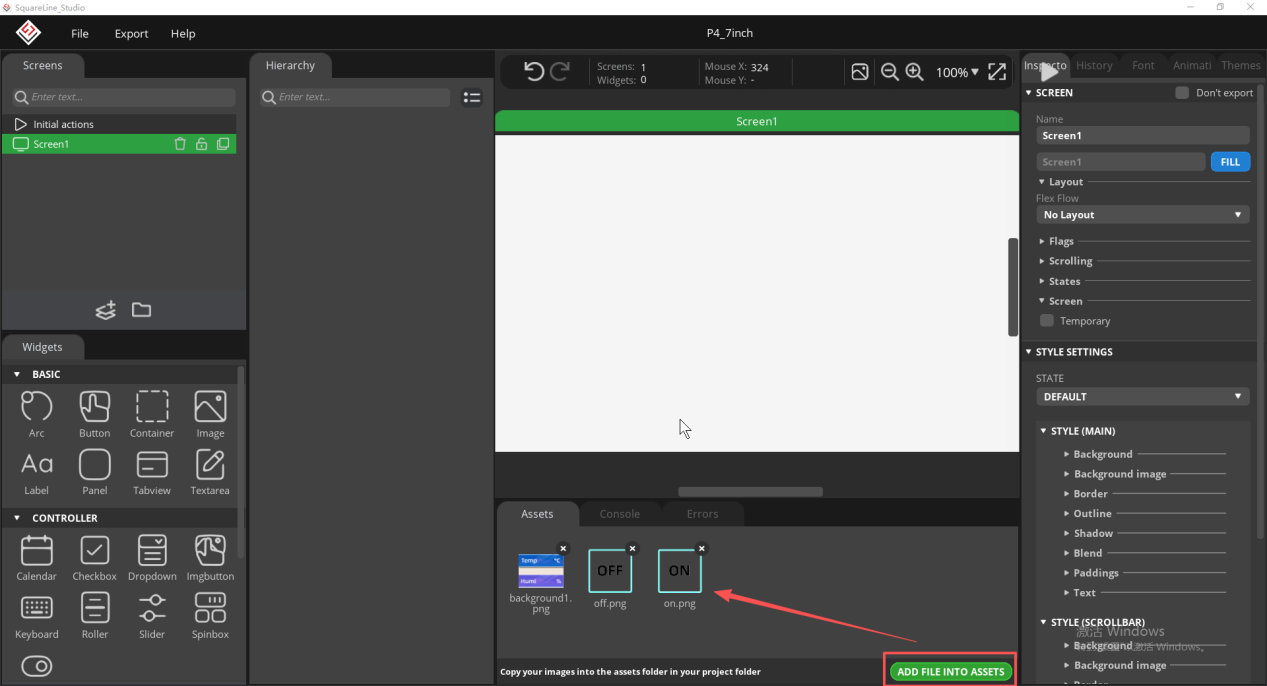Click the zoom in magnifier
The height and width of the screenshot is (686, 1267).
[x=914, y=72]
